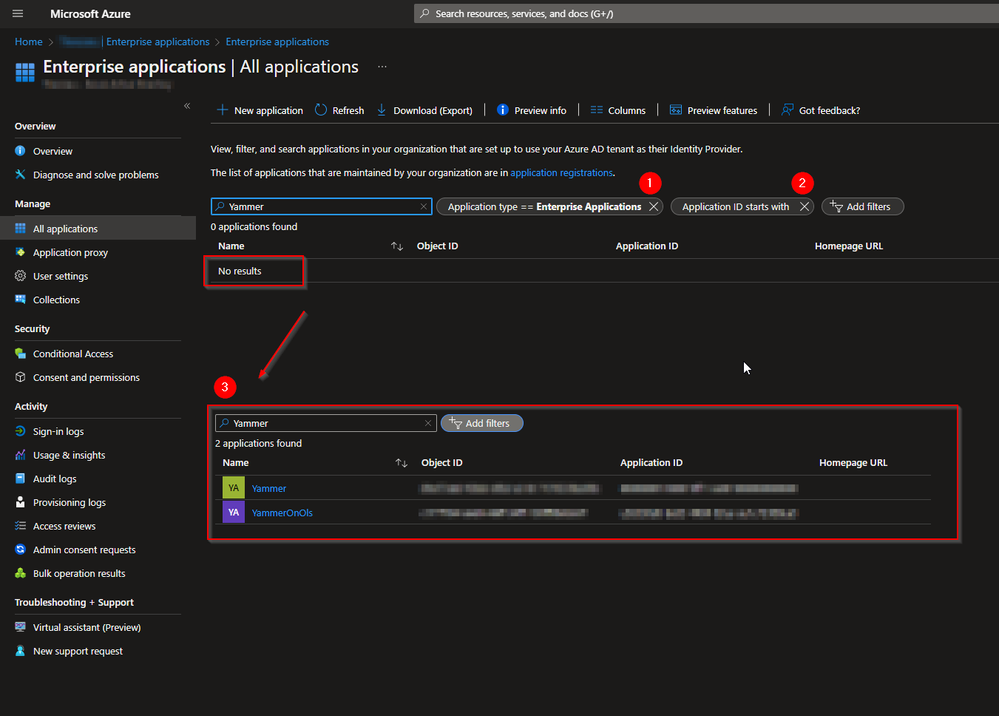The width and height of the screenshot is (999, 716).
Task: Click the Object ID header in the top table
Action: pos(437,246)
